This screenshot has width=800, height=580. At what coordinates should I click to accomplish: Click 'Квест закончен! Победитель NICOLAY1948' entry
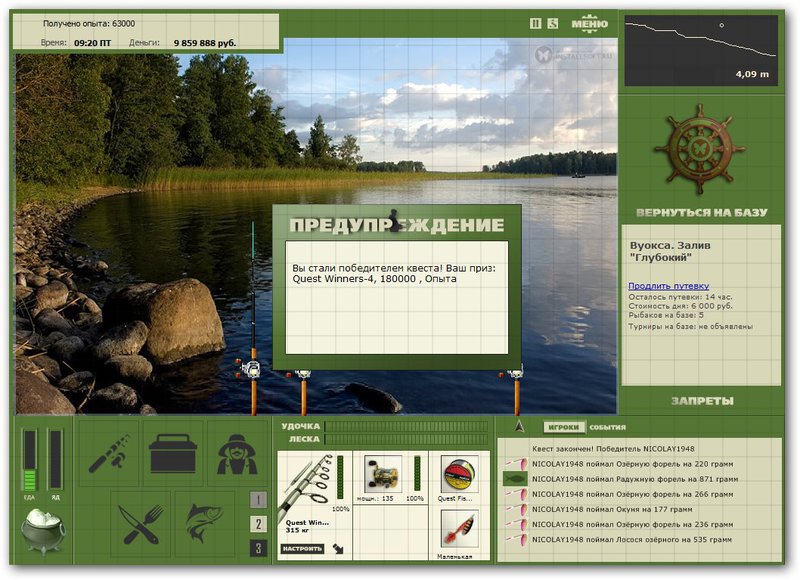pyautogui.click(x=613, y=449)
